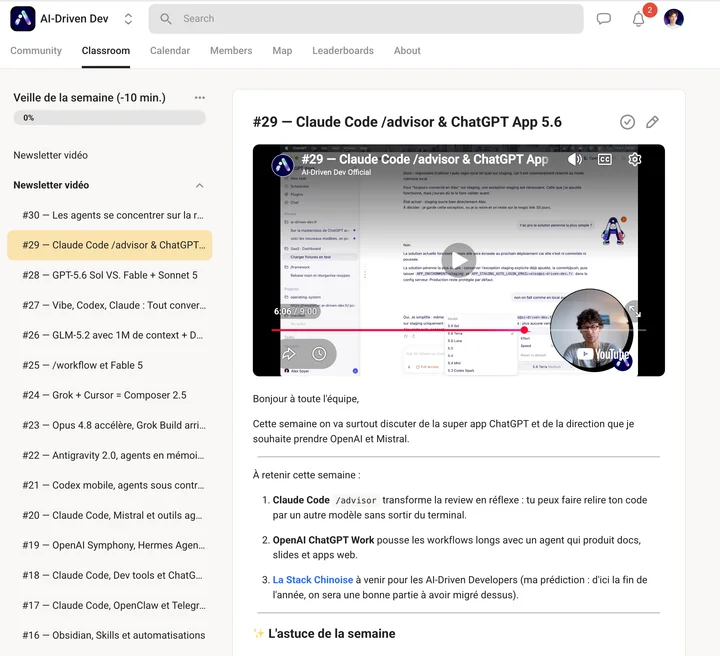
Task: Click the /advisor inline code text
Action: point(356,500)
